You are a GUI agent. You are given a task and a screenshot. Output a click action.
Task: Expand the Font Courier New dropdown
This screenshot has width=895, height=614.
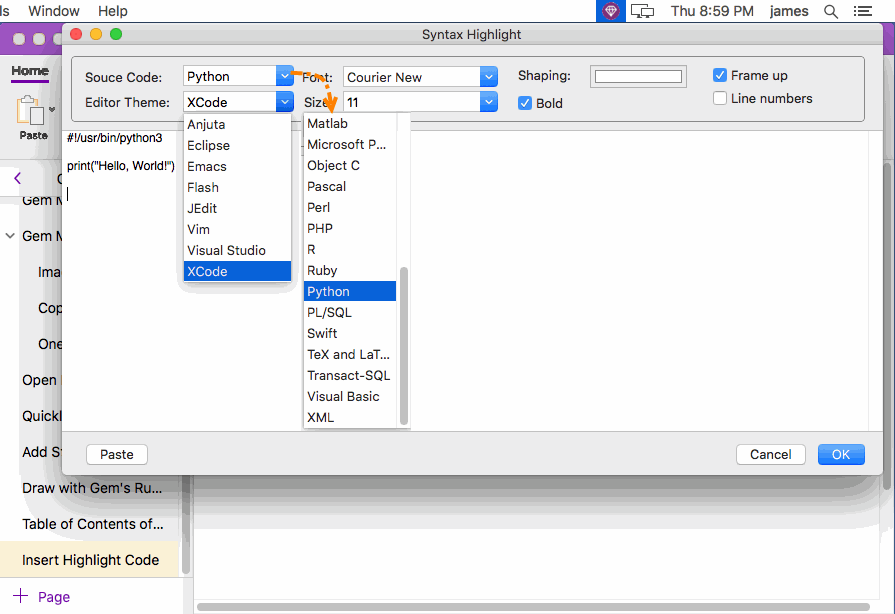tap(488, 77)
